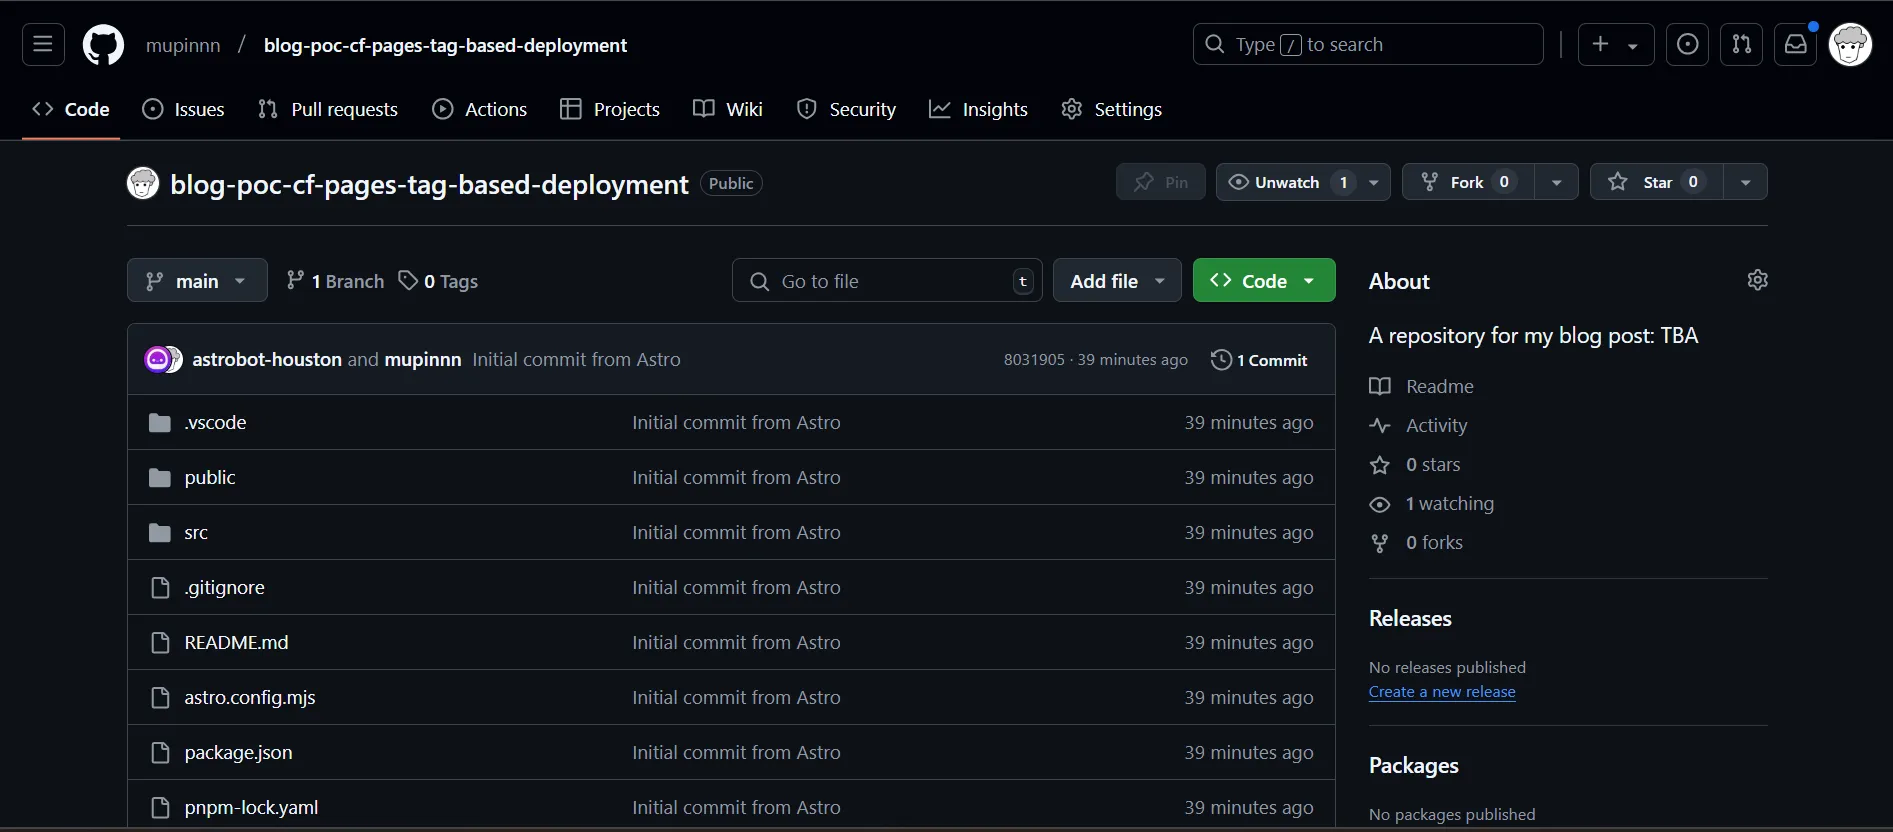This screenshot has height=832, width=1893.
Task: Open the issues inbox icon in header
Action: coord(1687,44)
